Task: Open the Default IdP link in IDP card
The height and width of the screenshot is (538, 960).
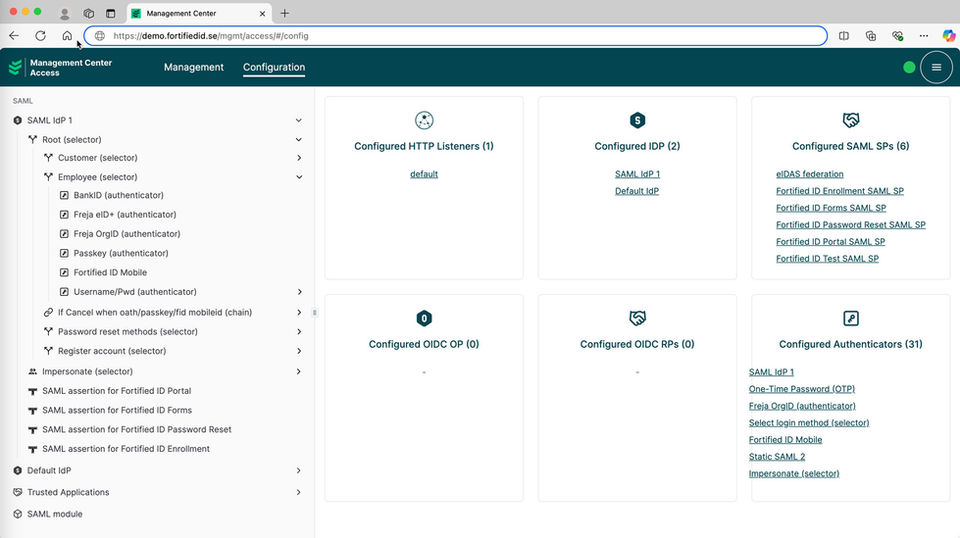Action: (637, 191)
